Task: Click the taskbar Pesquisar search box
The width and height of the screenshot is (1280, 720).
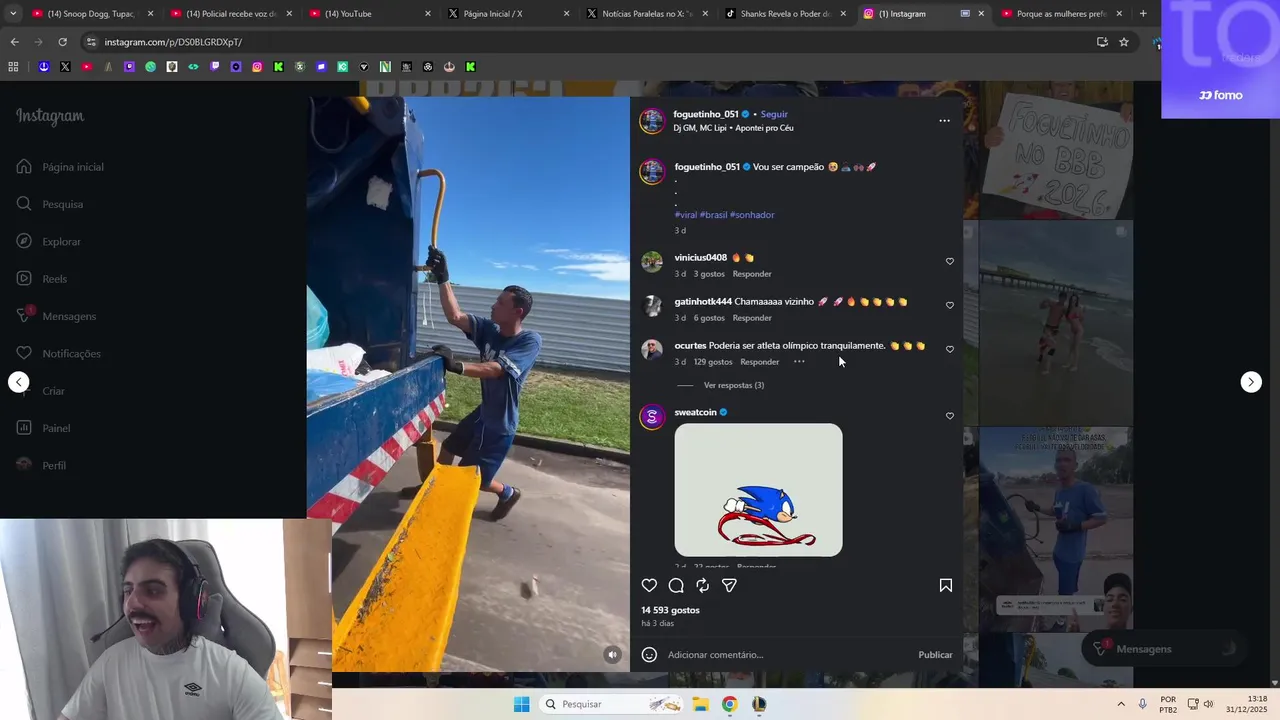Action: (612, 704)
